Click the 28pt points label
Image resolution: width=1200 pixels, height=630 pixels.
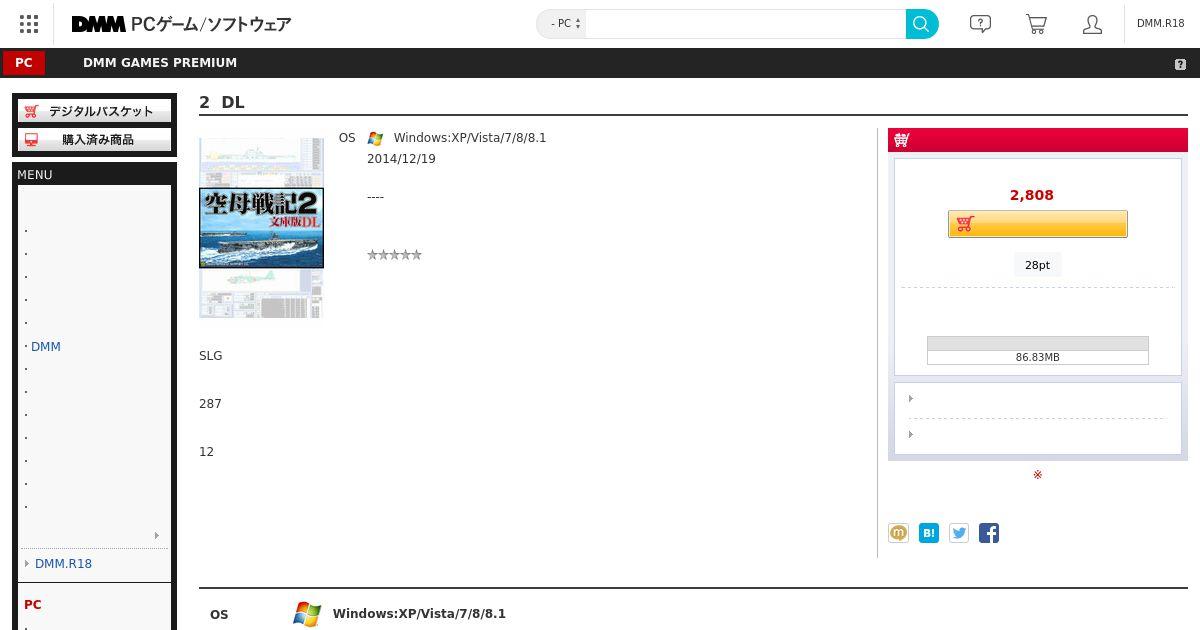click(1037, 265)
